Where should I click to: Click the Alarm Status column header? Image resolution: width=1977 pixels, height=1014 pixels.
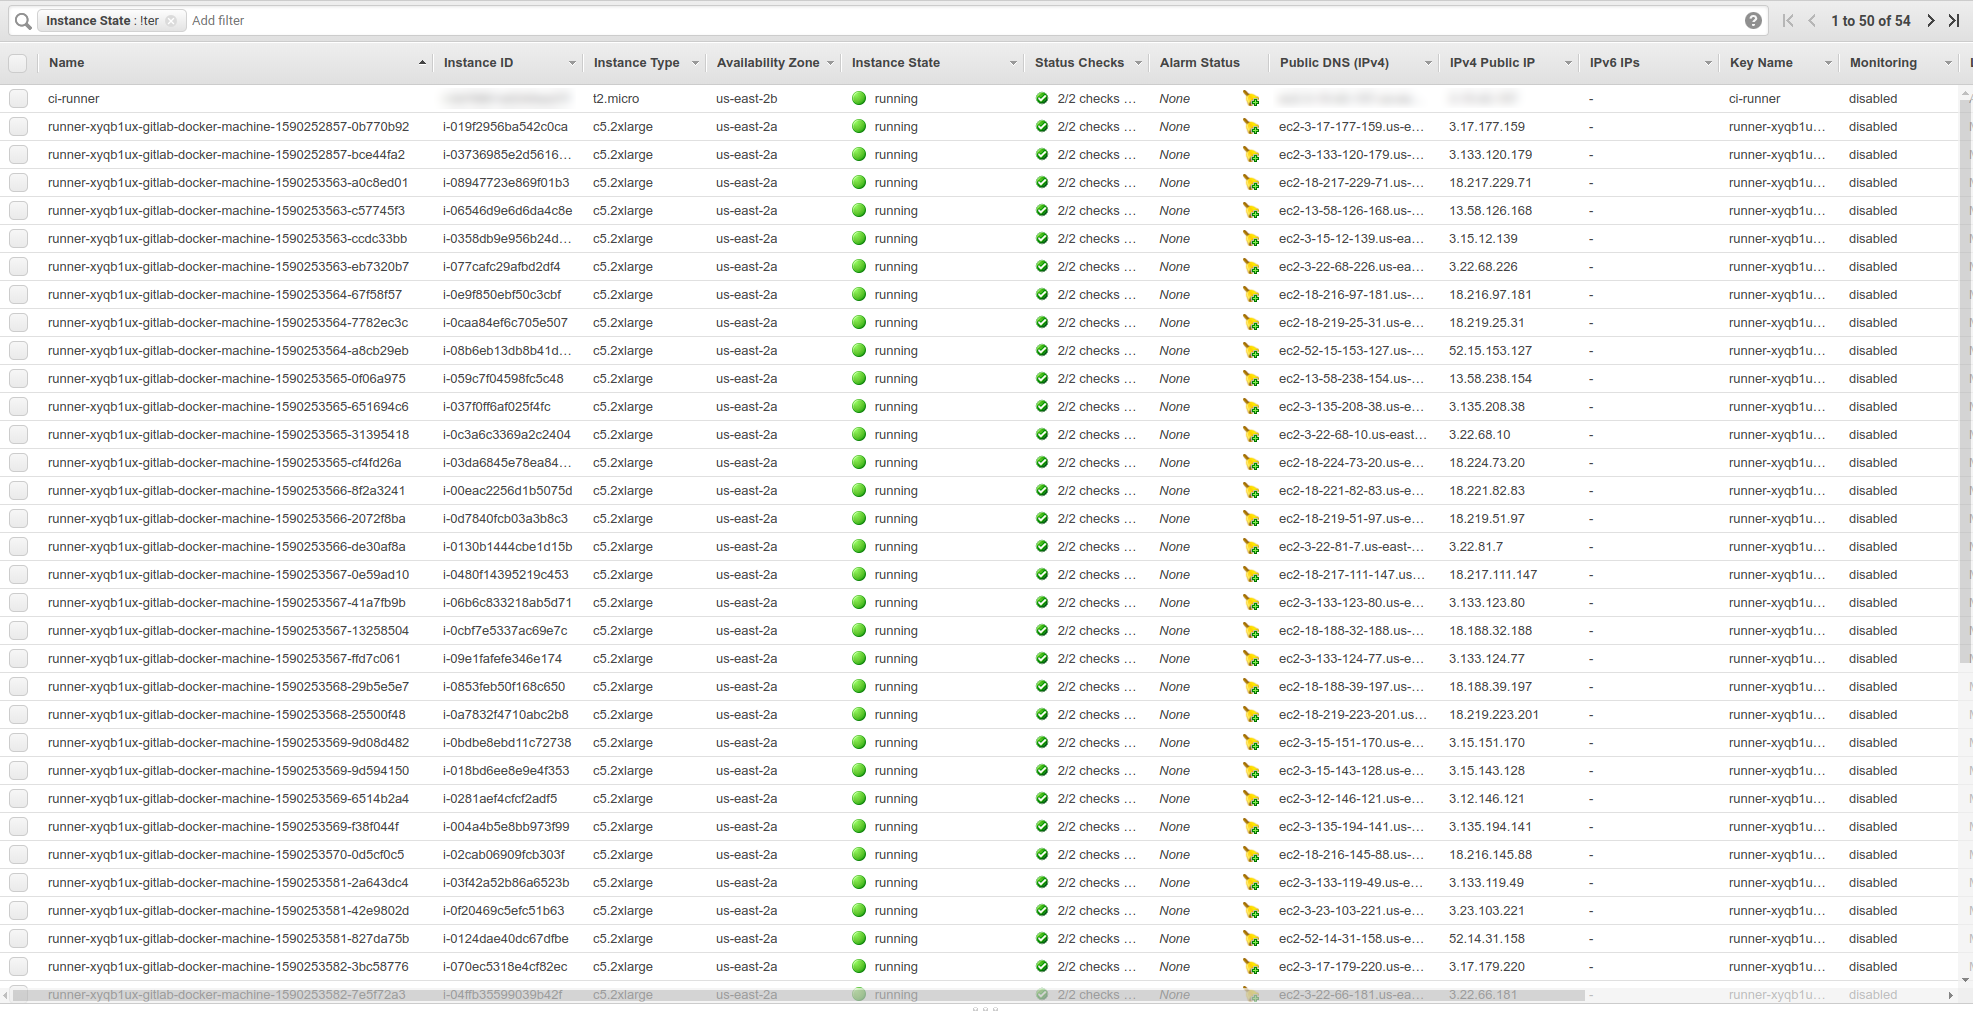[1199, 63]
